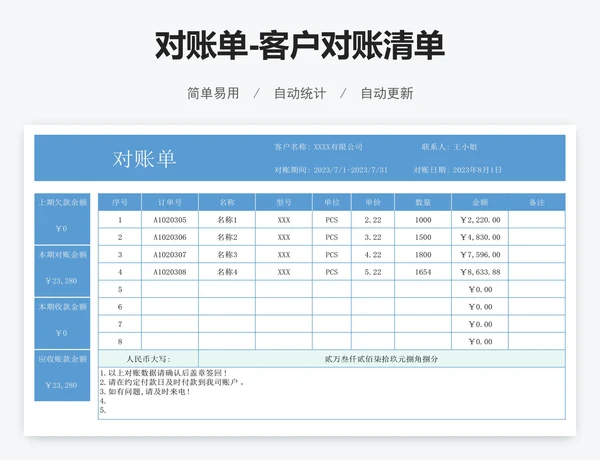Select ¥0 under 上期欠款余额
The image size is (600, 460).
click(61, 229)
